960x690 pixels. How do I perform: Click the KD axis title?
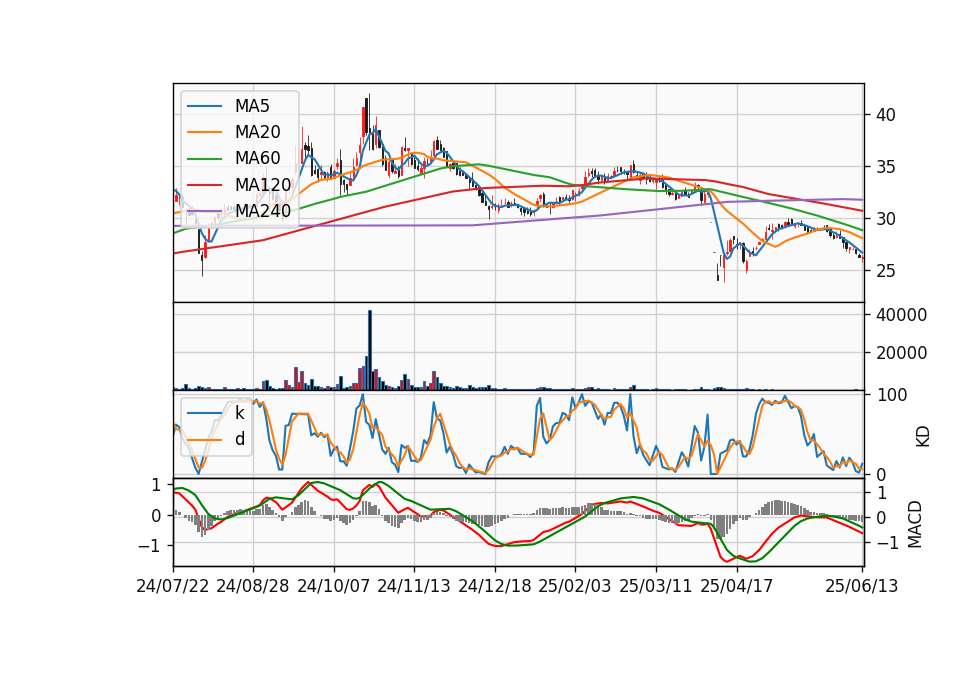coord(922,437)
